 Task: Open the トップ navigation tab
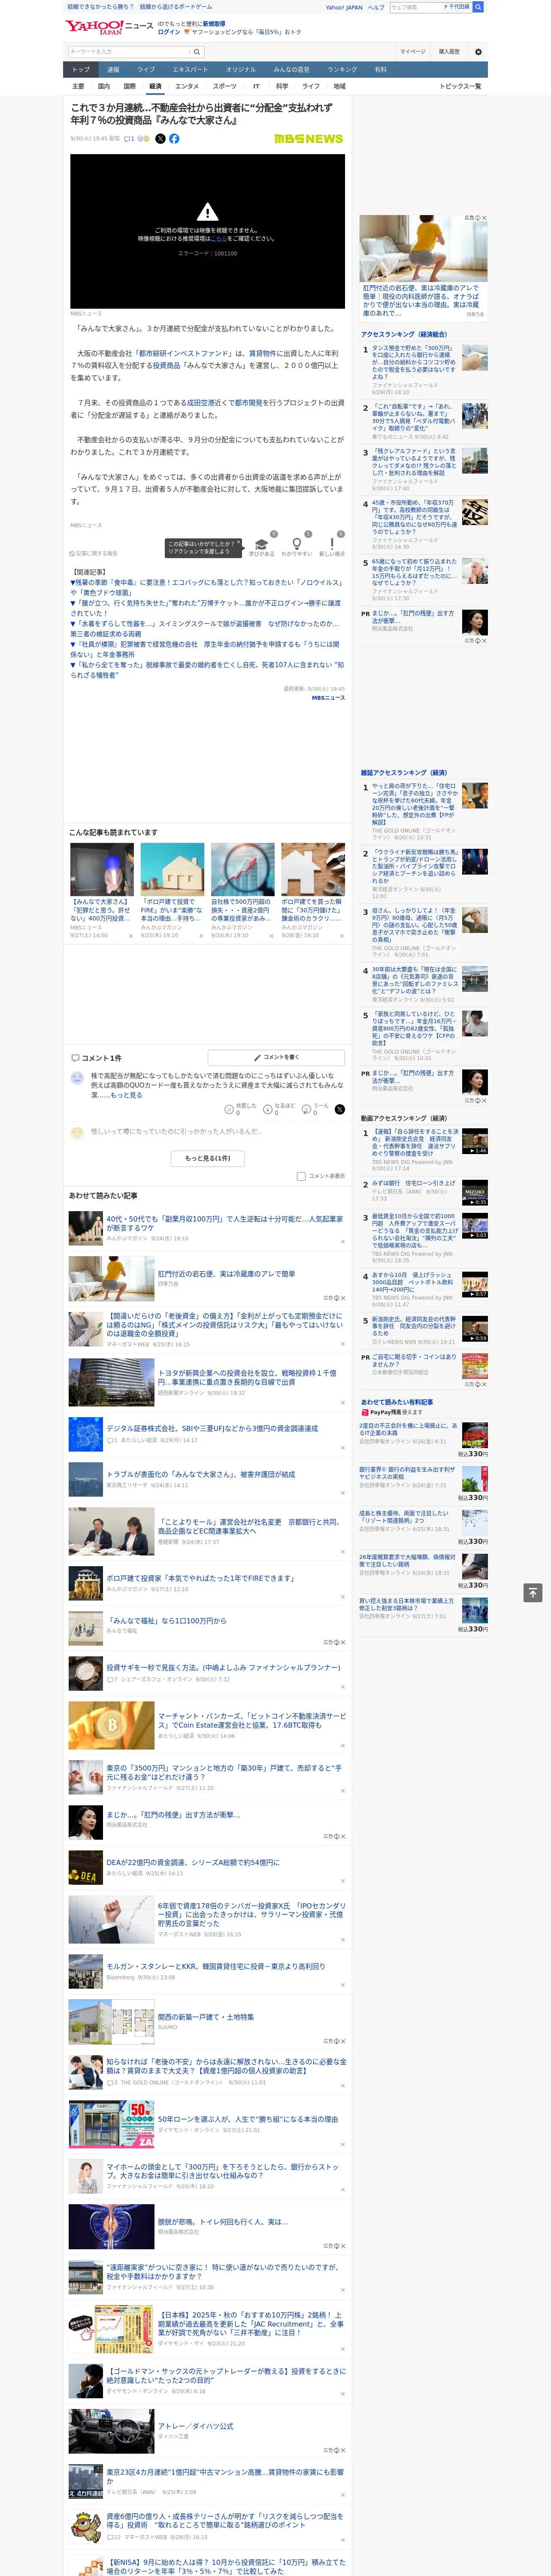coord(81,70)
